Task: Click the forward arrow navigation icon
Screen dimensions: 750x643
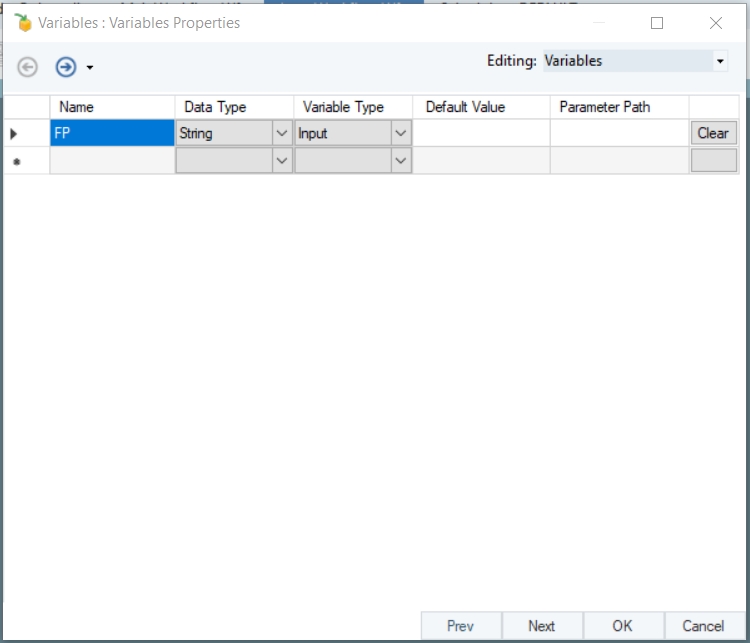Action: pyautogui.click(x=66, y=67)
